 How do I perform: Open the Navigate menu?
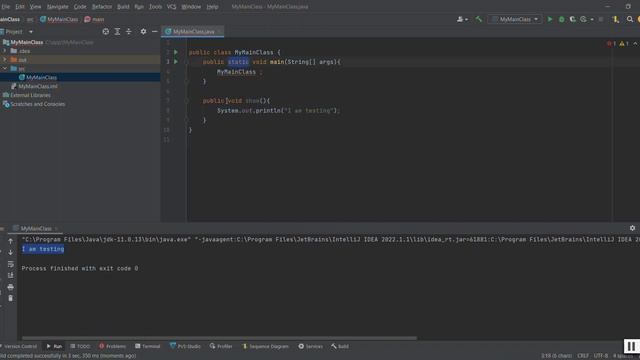point(58,7)
